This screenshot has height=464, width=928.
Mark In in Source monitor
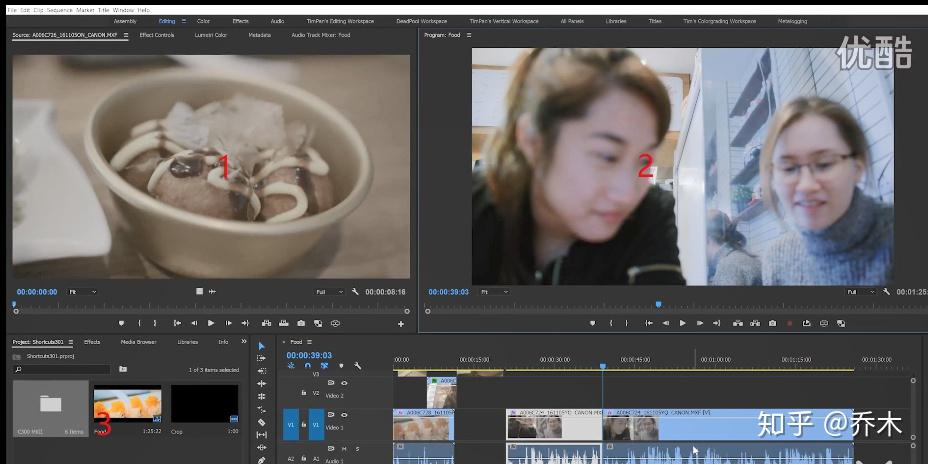tap(140, 323)
